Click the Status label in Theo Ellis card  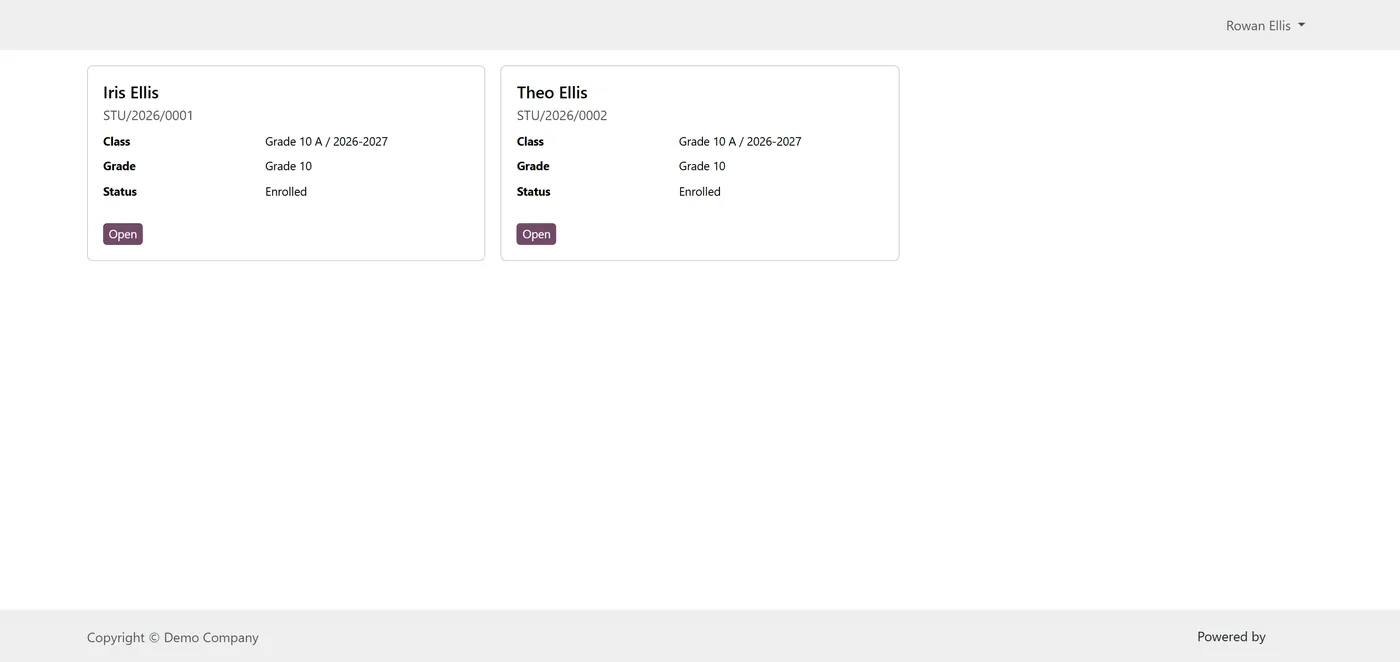click(x=534, y=192)
